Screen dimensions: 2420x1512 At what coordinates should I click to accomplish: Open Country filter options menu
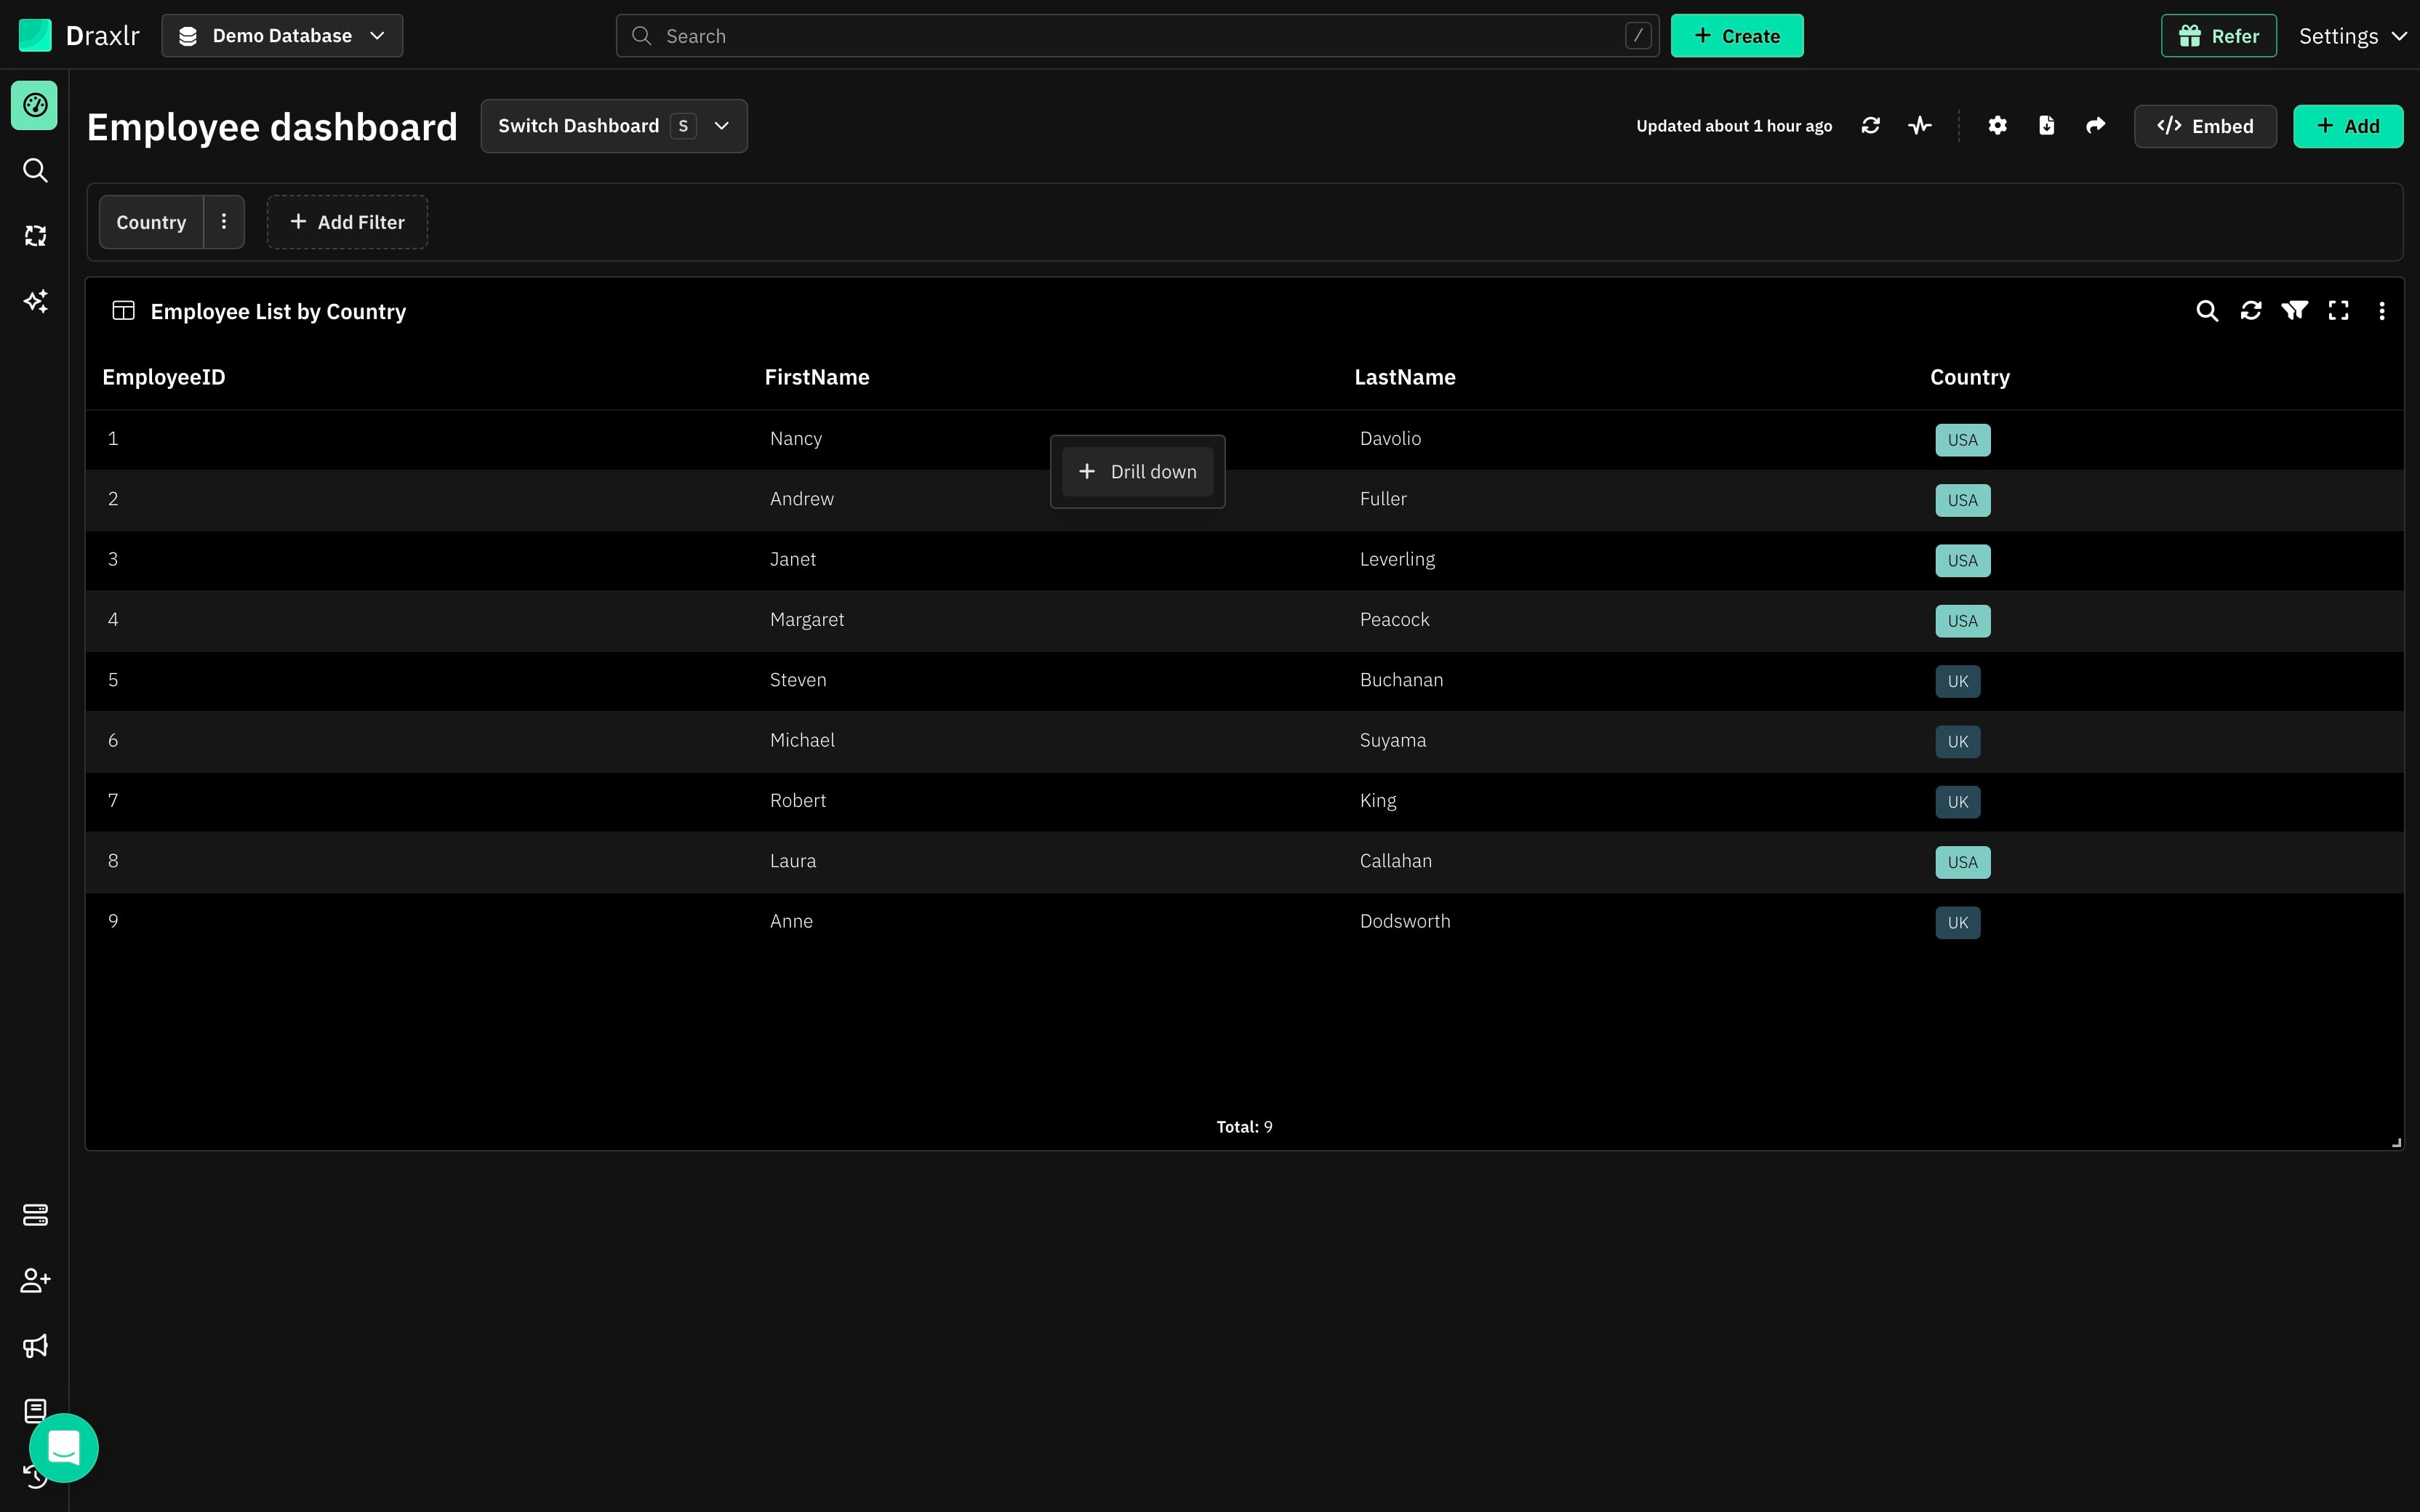[x=224, y=222]
